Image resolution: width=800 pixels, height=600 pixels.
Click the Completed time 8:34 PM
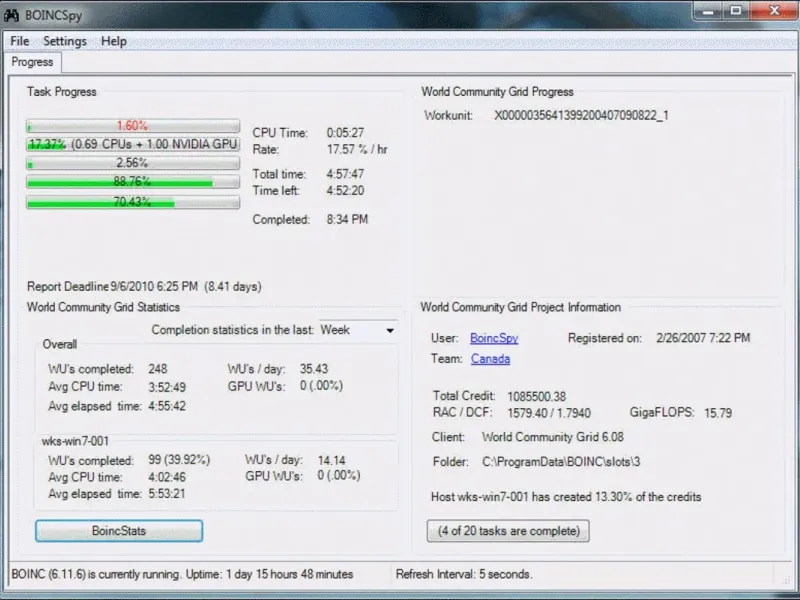[347, 219]
